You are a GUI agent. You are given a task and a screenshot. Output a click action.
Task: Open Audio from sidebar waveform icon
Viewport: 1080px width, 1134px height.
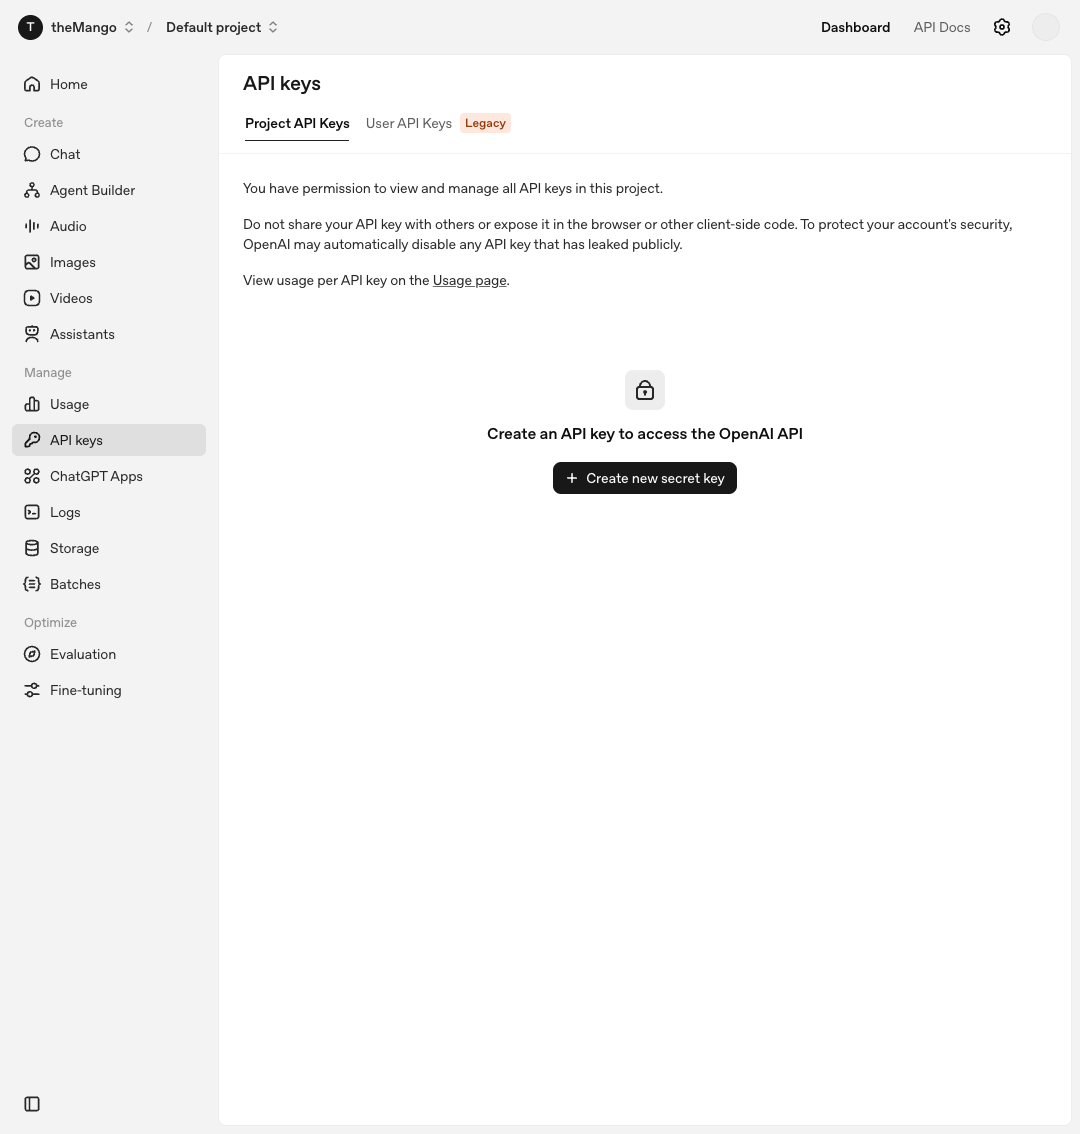coord(32,226)
